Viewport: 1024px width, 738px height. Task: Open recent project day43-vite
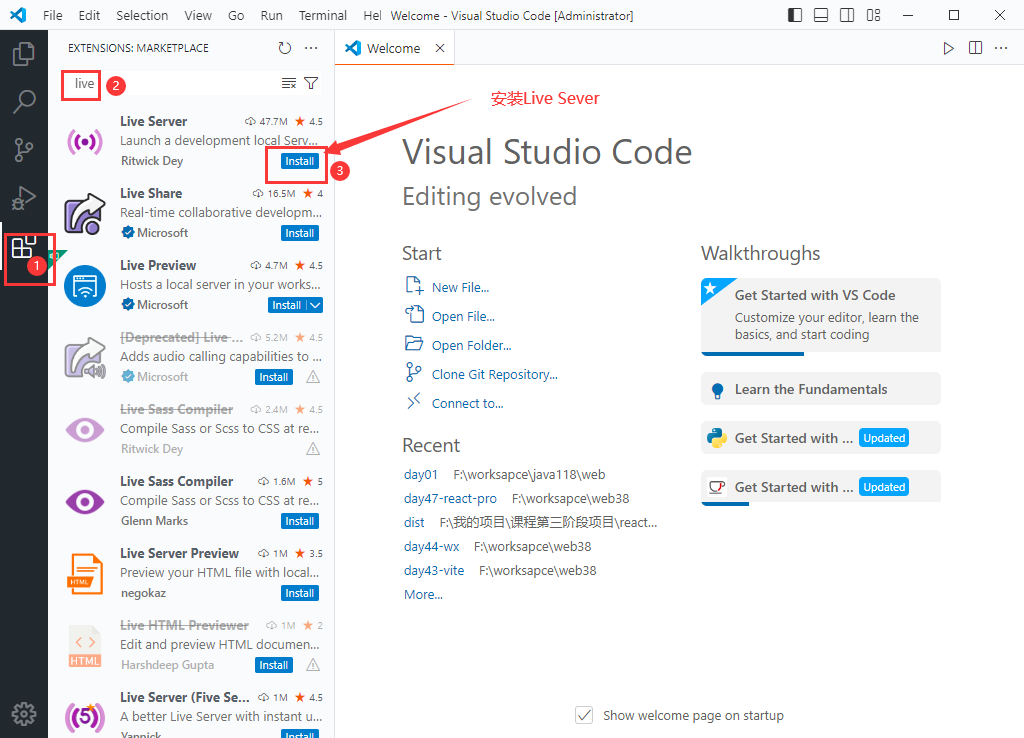coord(434,571)
